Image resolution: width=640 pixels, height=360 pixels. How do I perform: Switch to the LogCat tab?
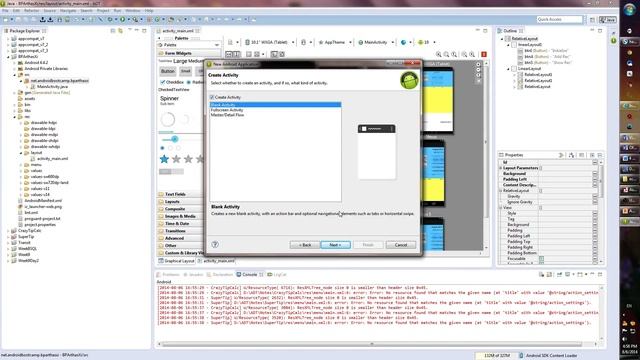point(277,275)
